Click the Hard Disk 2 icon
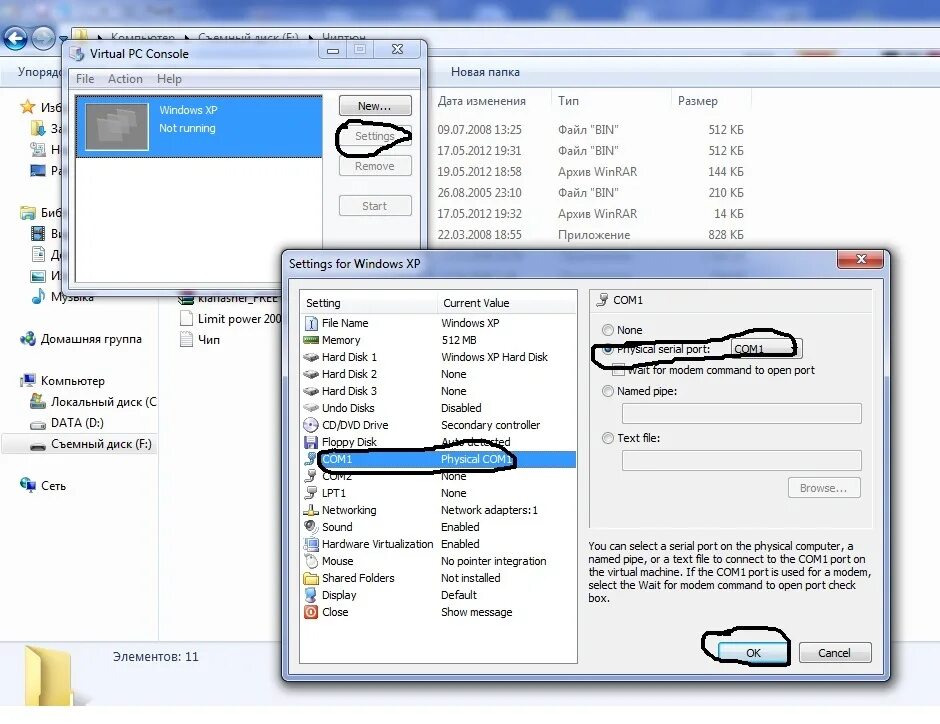Screen dimensions: 940x724 tap(311, 374)
